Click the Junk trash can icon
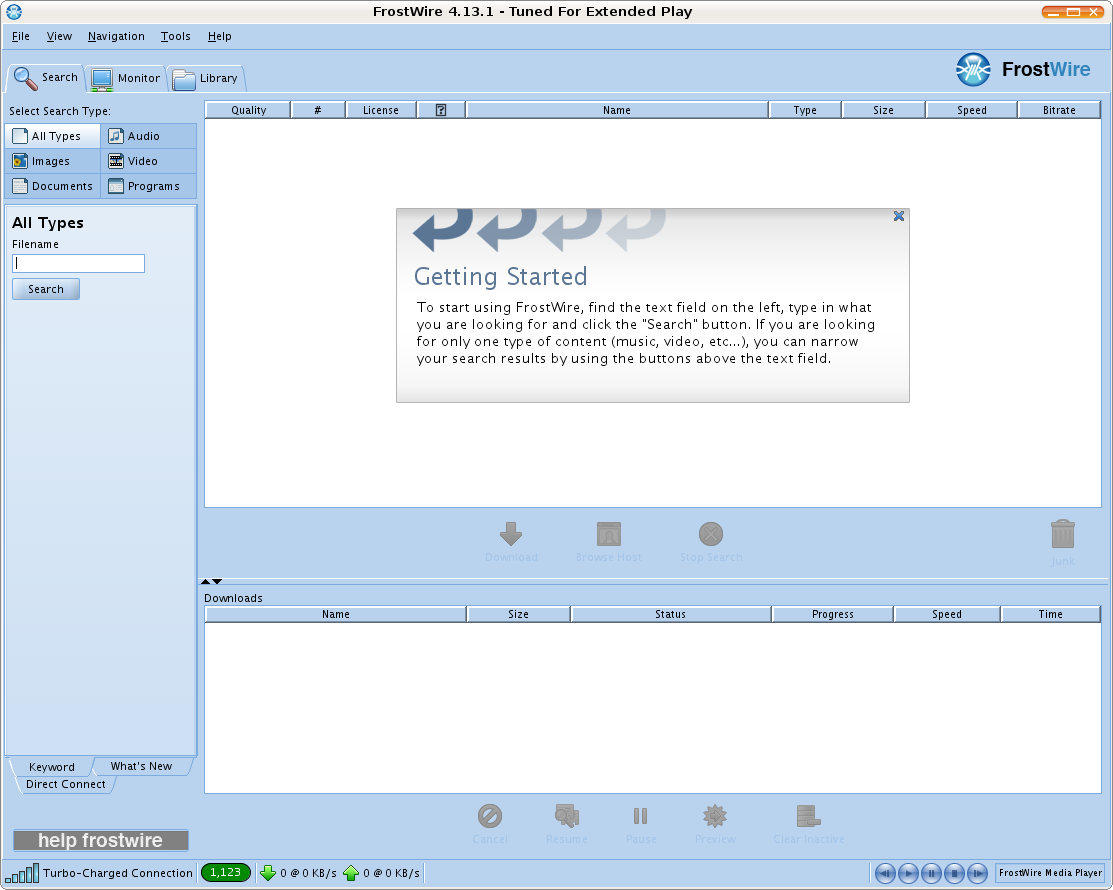1113x890 pixels. (x=1063, y=534)
